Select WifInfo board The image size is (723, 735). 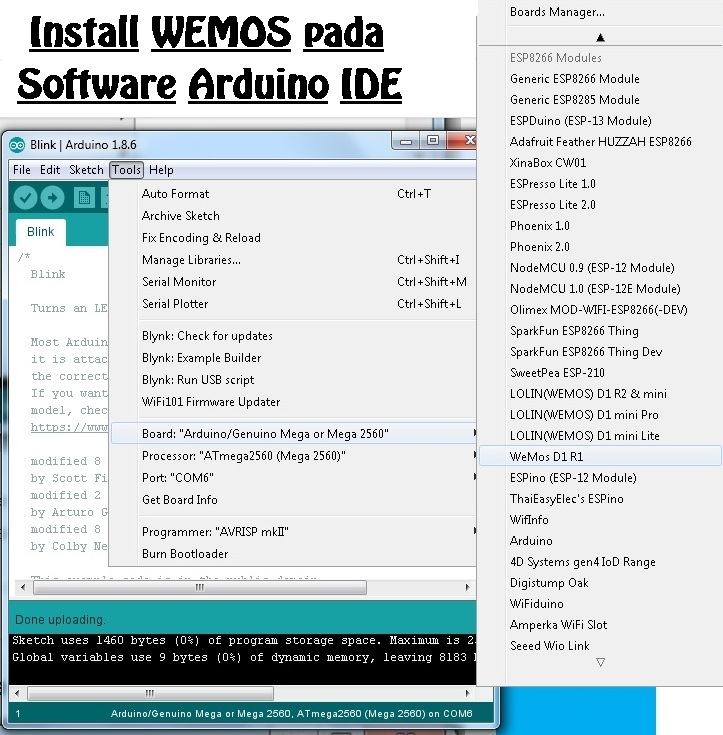pos(600,520)
